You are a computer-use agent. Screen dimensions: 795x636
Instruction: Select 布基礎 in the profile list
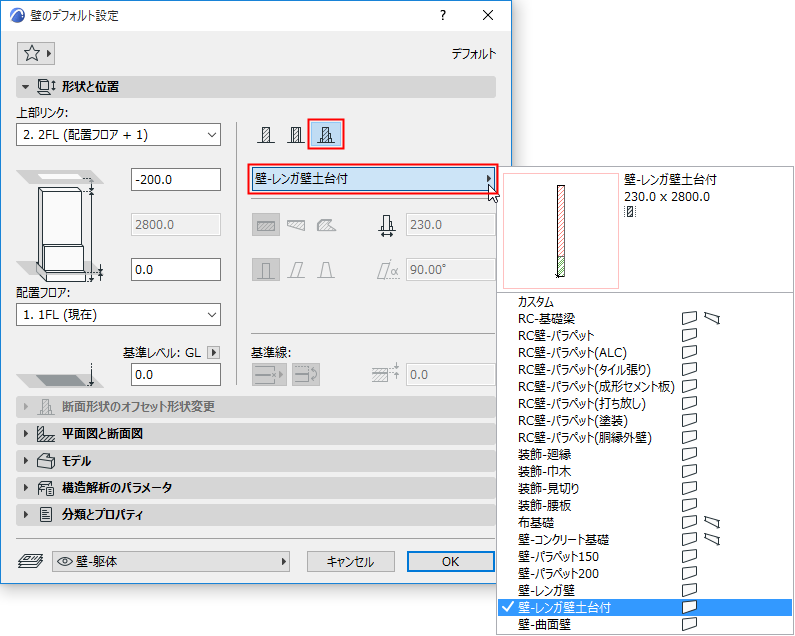coord(644,522)
